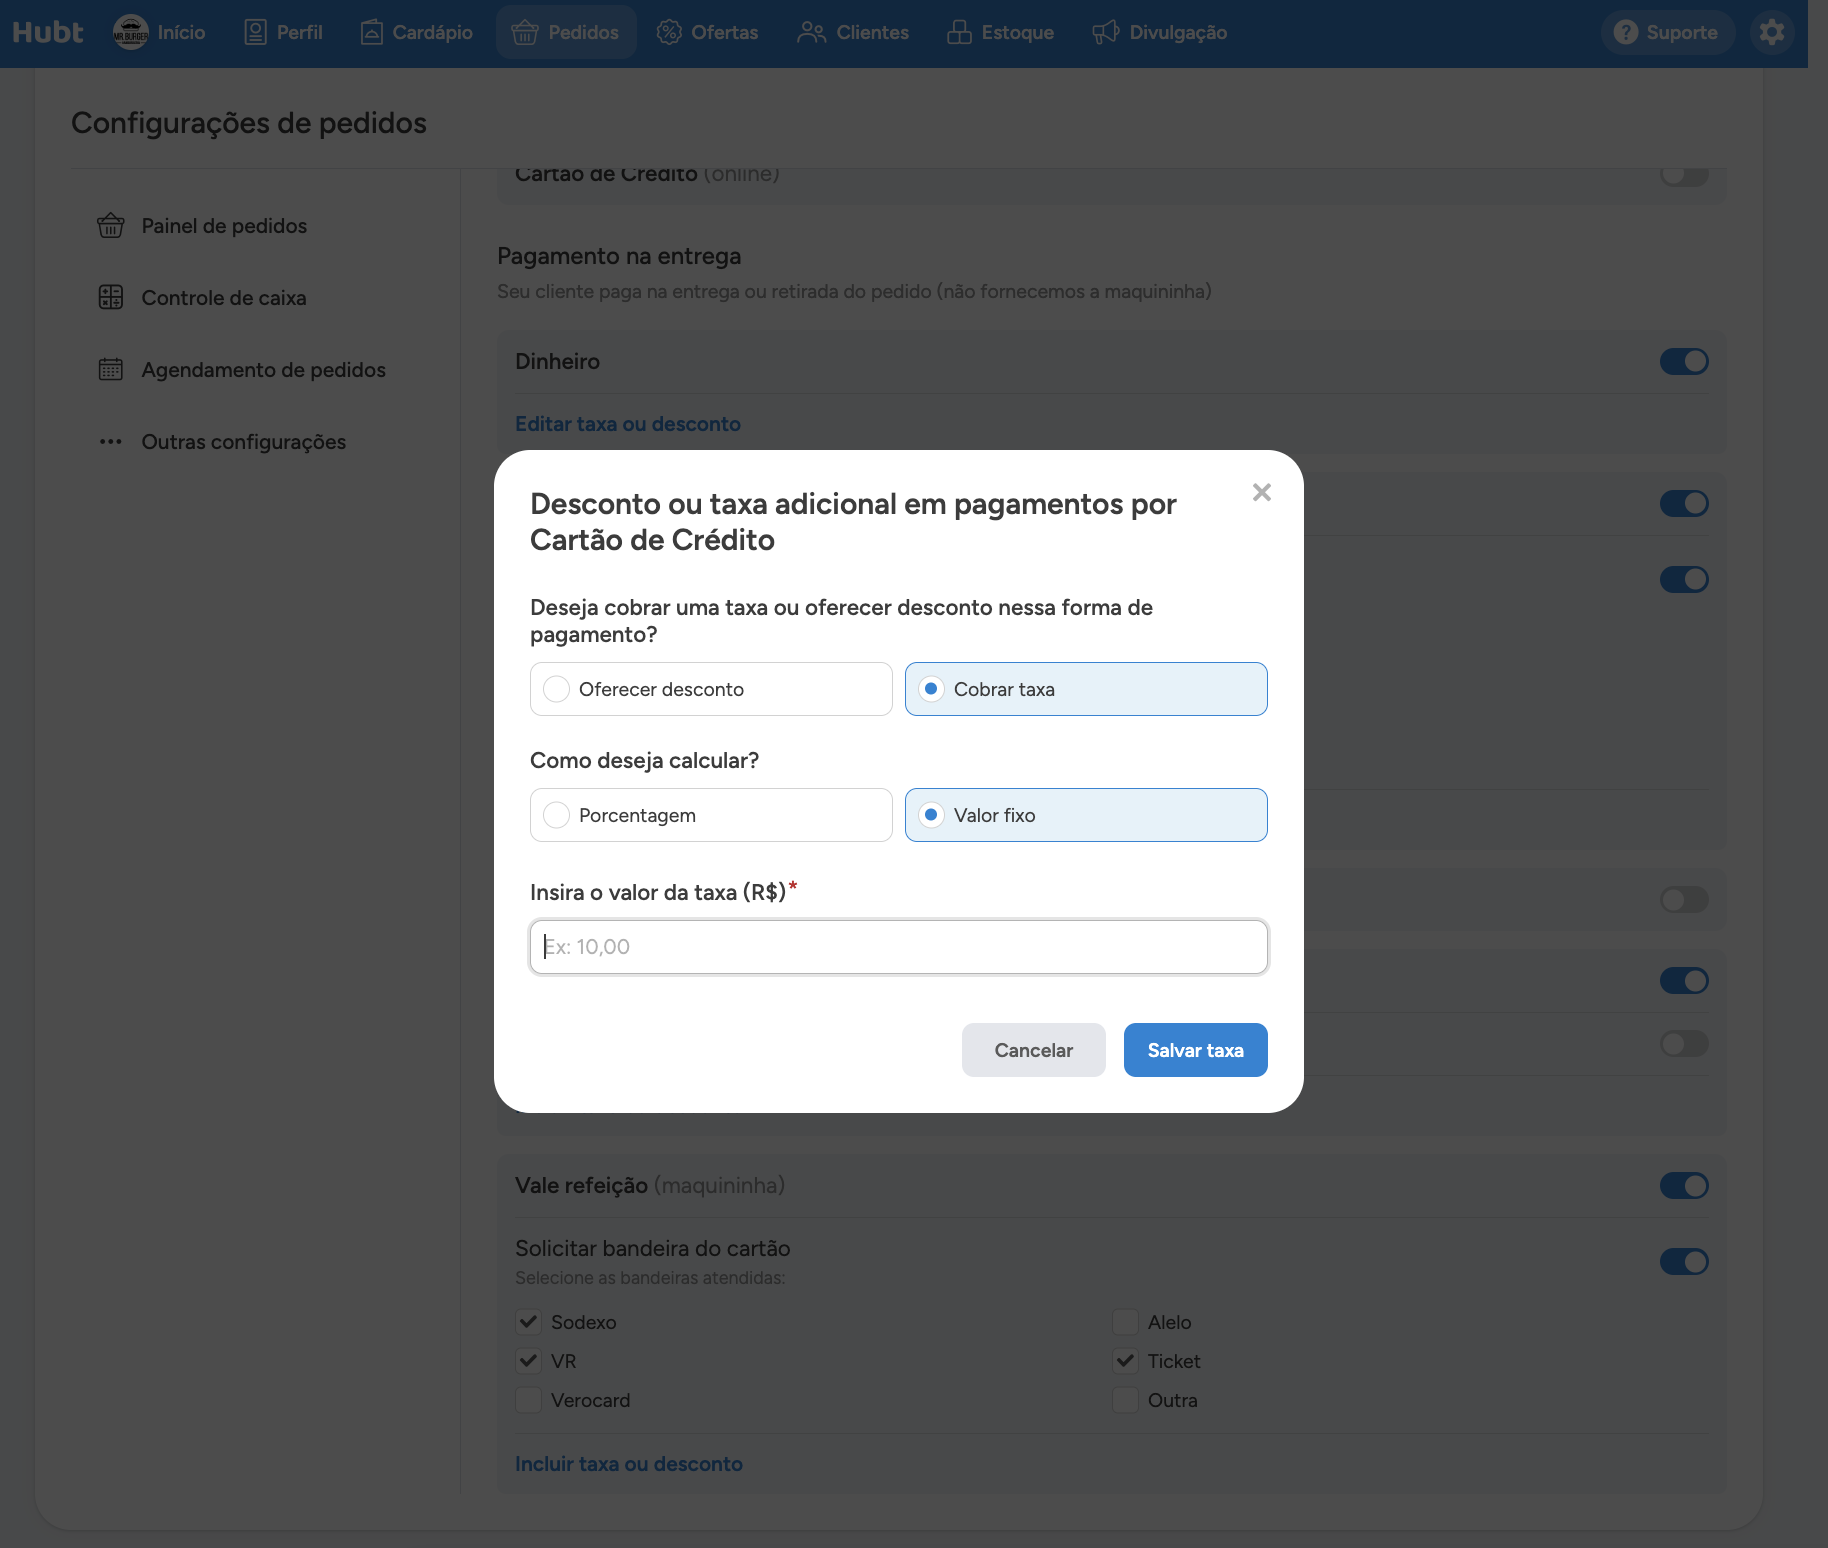Click the Outras configurações ellipsis icon
Viewport: 1828px width, 1548px height.
pyautogui.click(x=111, y=442)
